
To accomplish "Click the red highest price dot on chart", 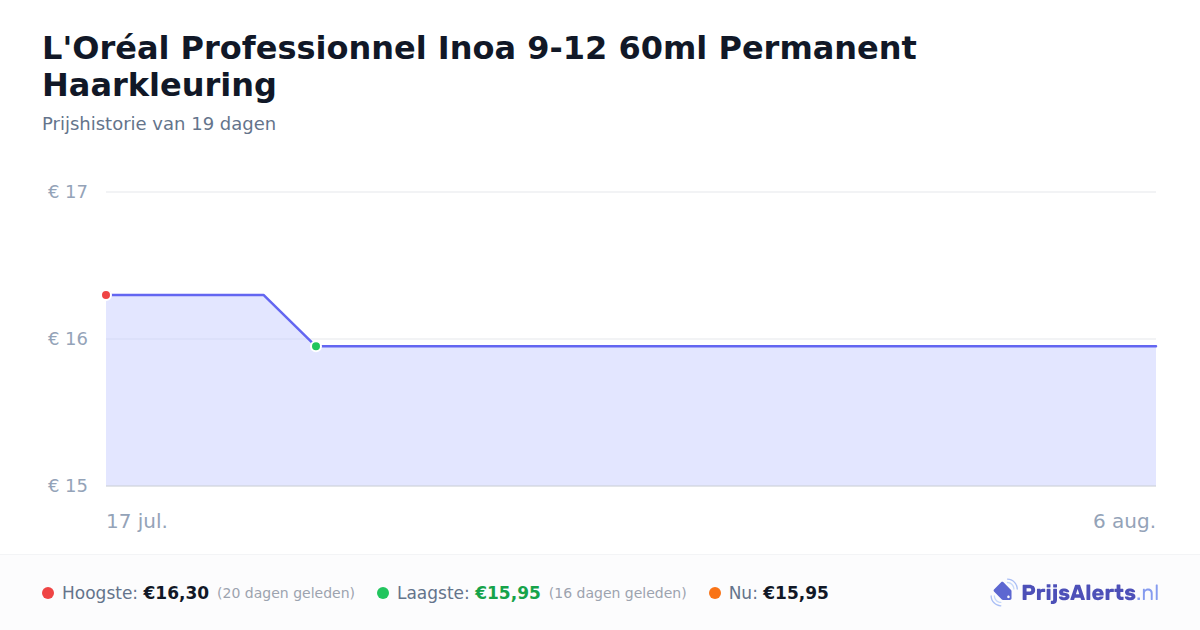I will pos(106,295).
